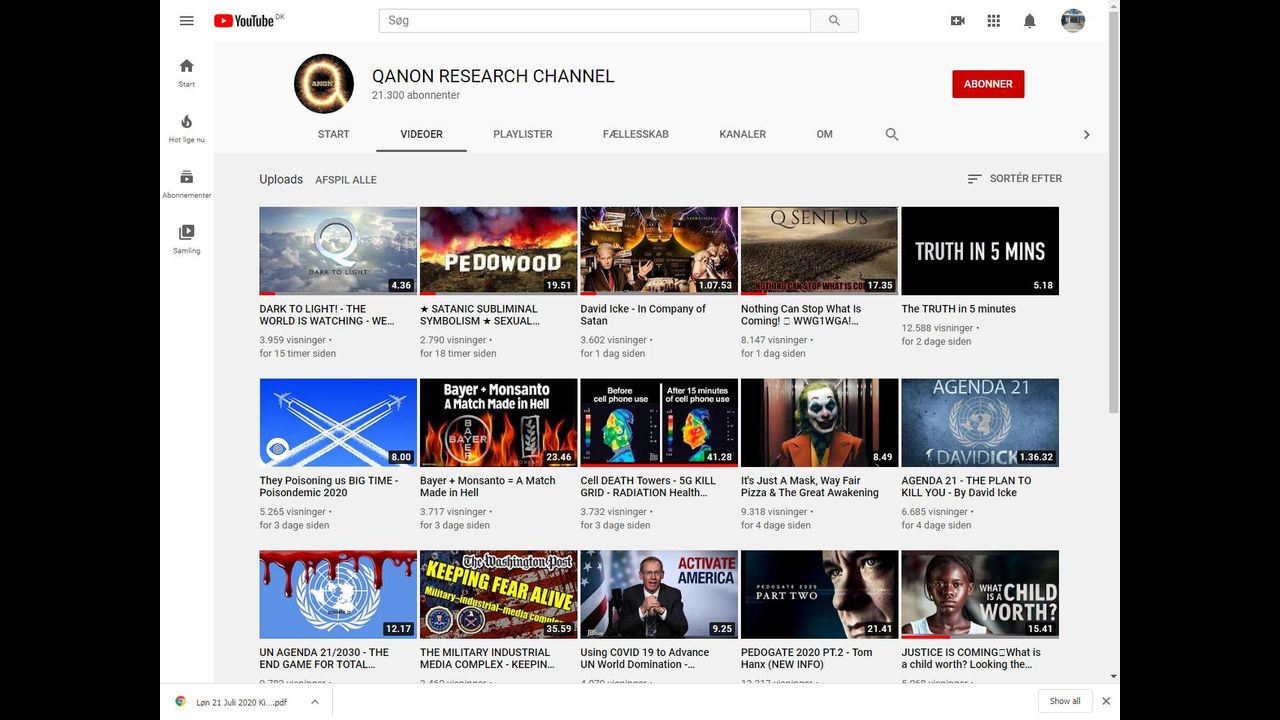
Task: Click inside the Søg search field
Action: coord(594,21)
